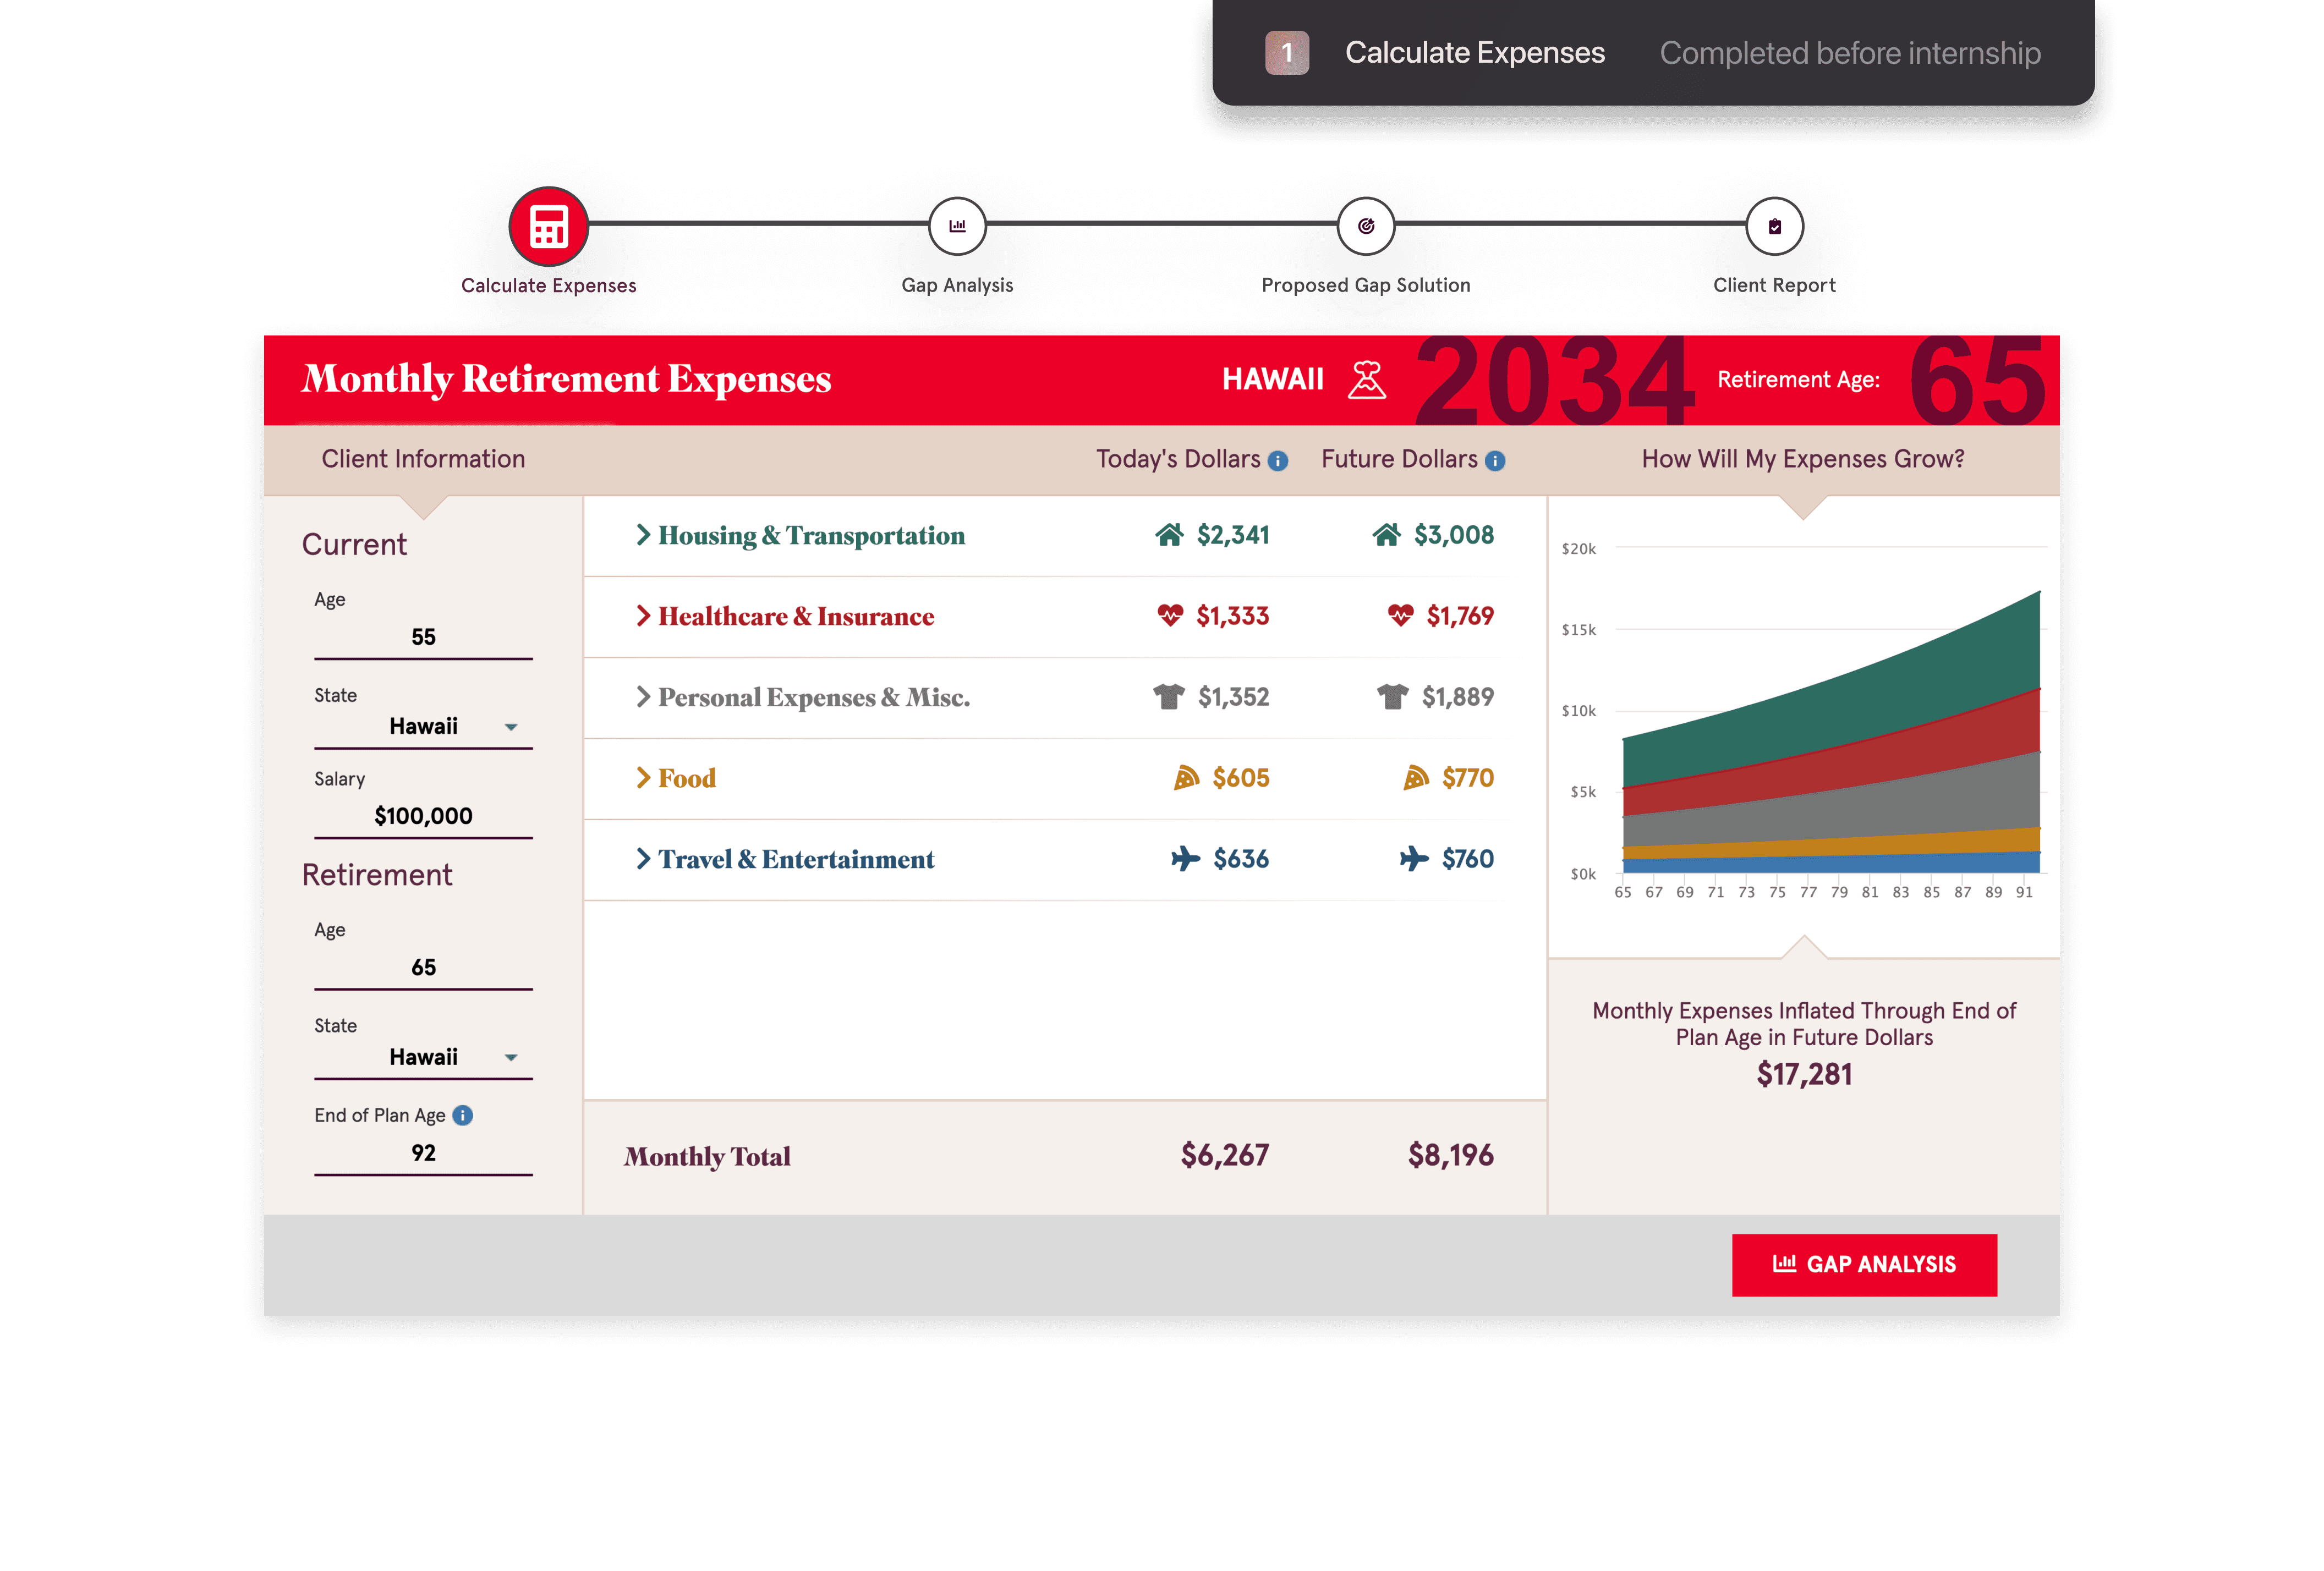This screenshot has height=1571, width=2324.
Task: Select the Client Report step label
Action: click(x=1774, y=285)
